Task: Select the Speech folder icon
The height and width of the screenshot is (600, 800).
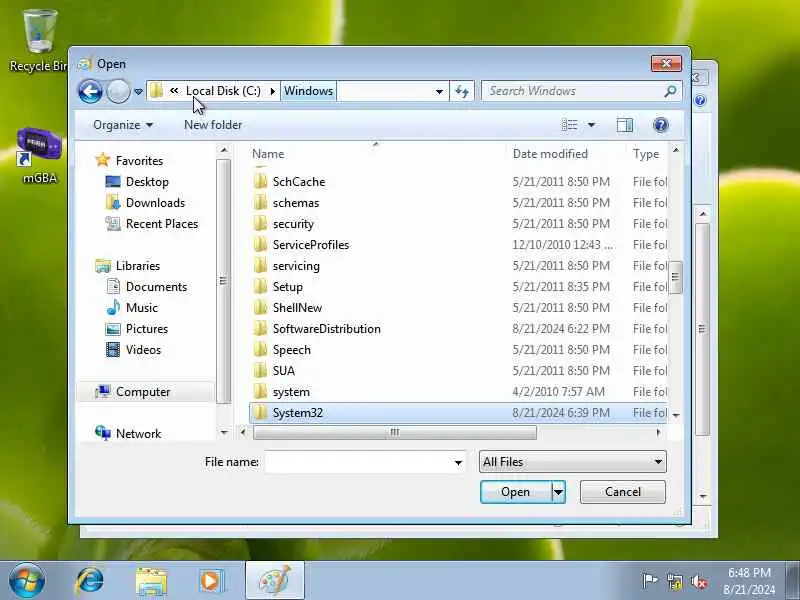Action: [260, 349]
